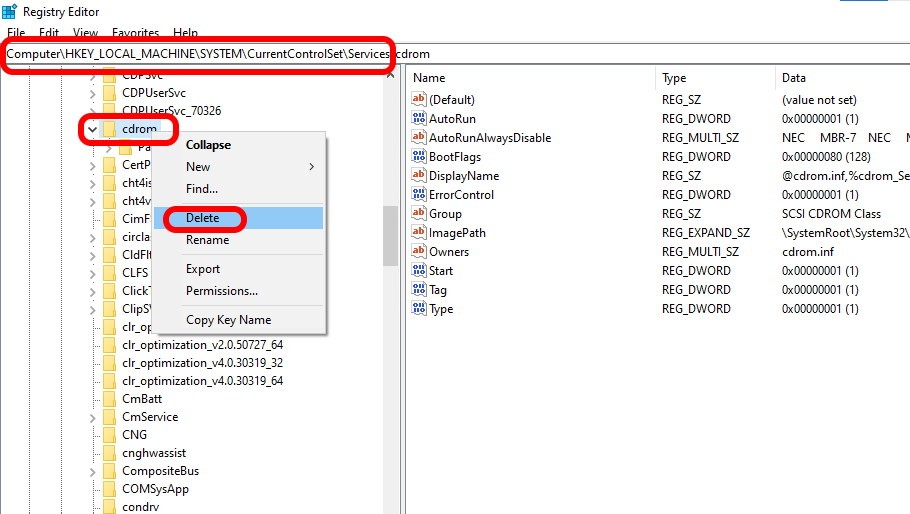Select the CDPUserSvc_70326 key

point(171,111)
